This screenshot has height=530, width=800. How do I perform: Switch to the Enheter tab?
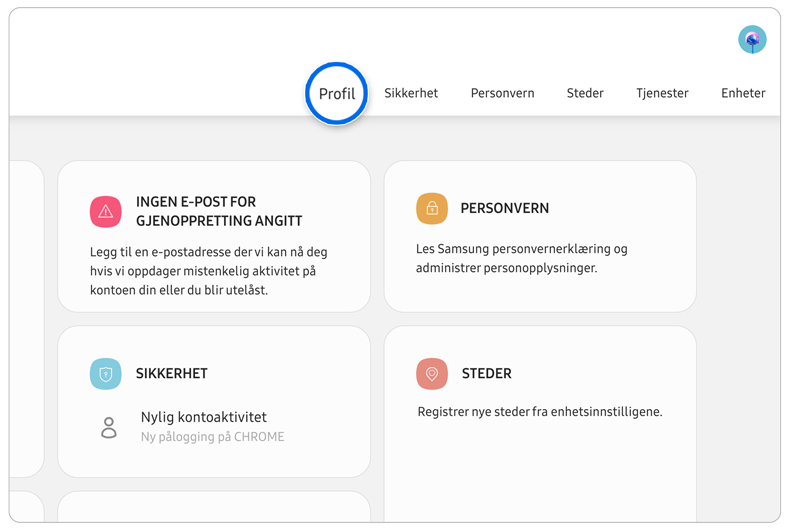(x=743, y=93)
